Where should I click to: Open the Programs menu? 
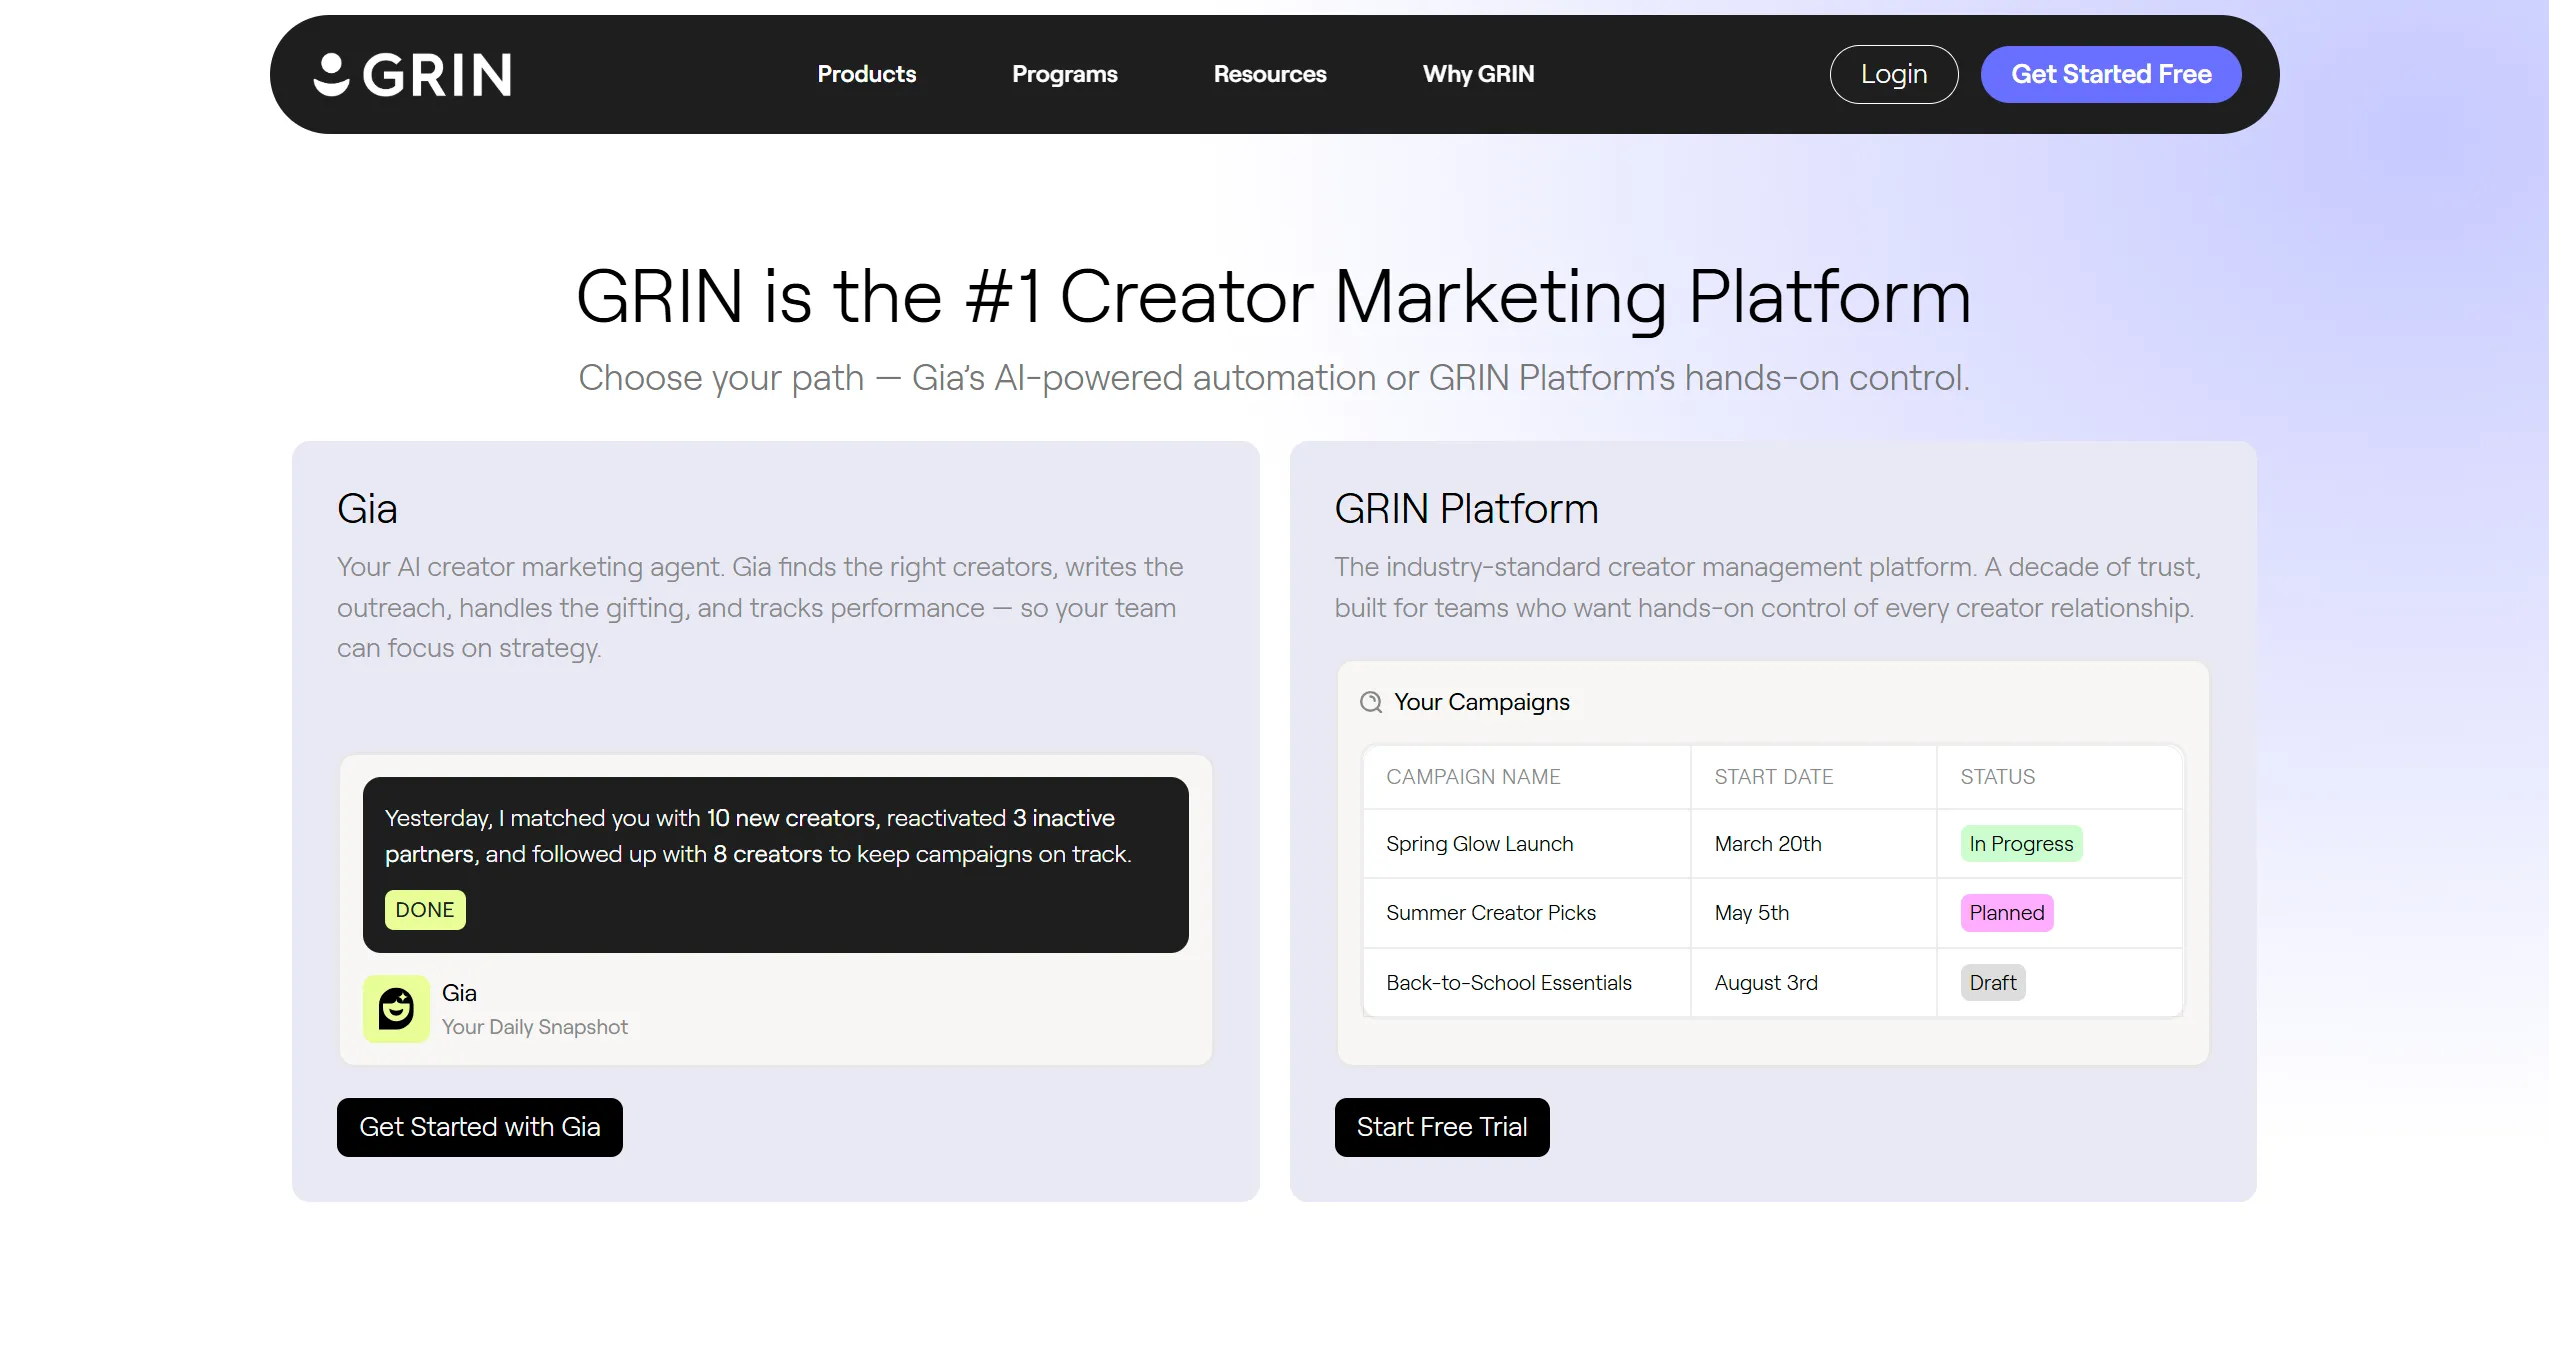(1064, 73)
